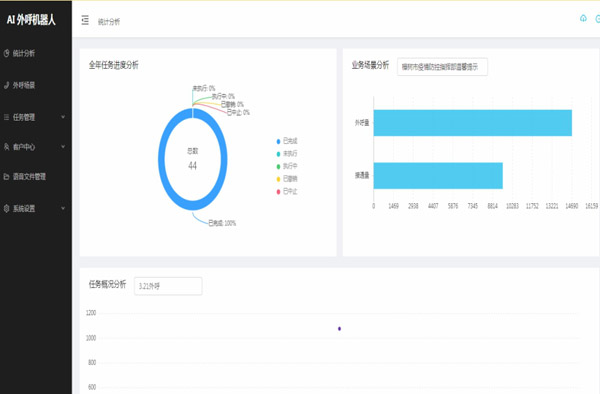Toggle the 已完成 legend item
The height and width of the screenshot is (394, 600).
pos(287,141)
